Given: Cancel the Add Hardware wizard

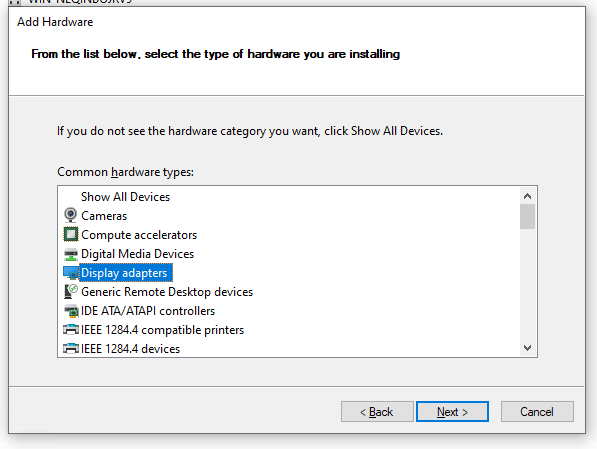Looking at the screenshot, I should (x=537, y=412).
